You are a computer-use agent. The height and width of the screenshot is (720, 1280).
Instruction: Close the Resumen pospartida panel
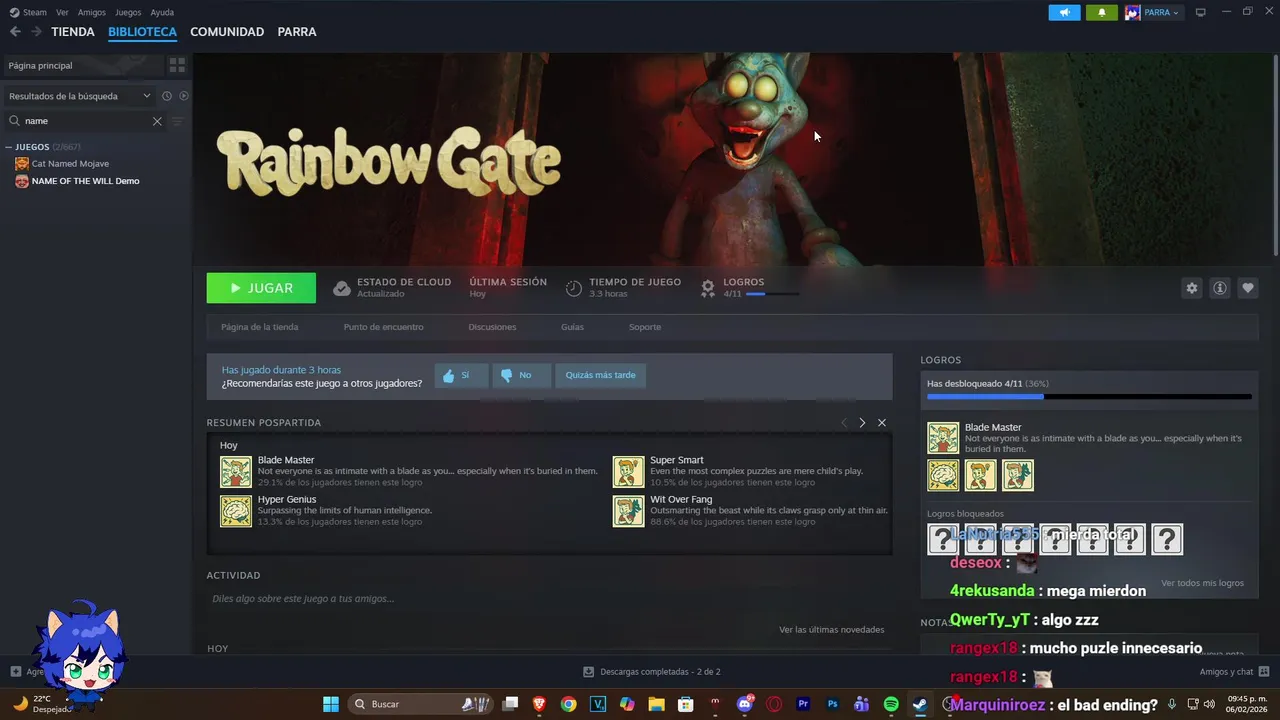882,423
